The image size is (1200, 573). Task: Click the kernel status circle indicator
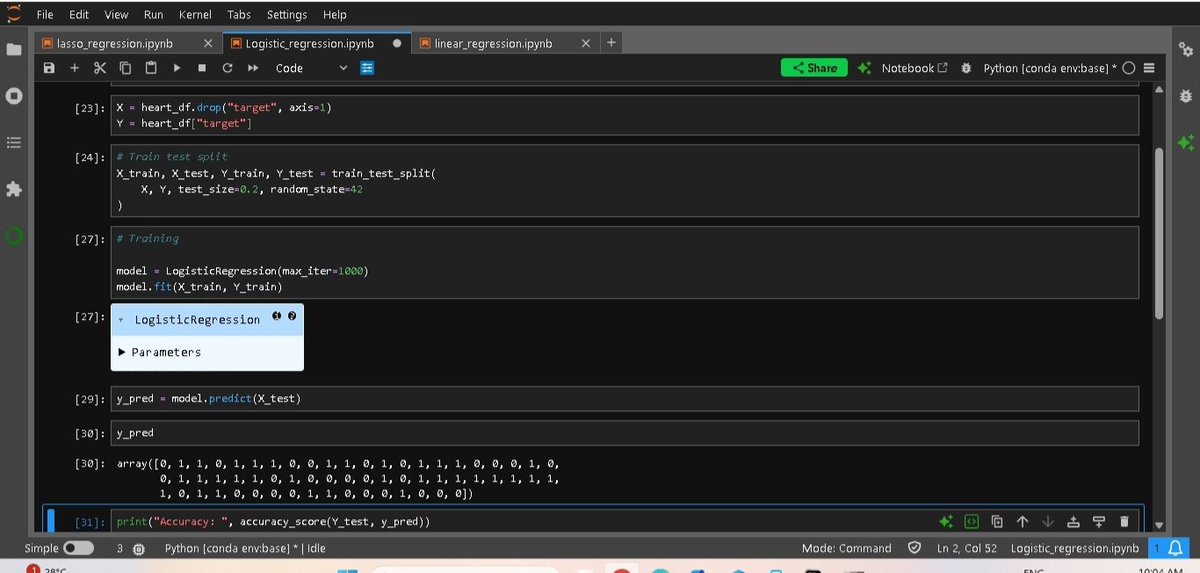pos(1128,68)
